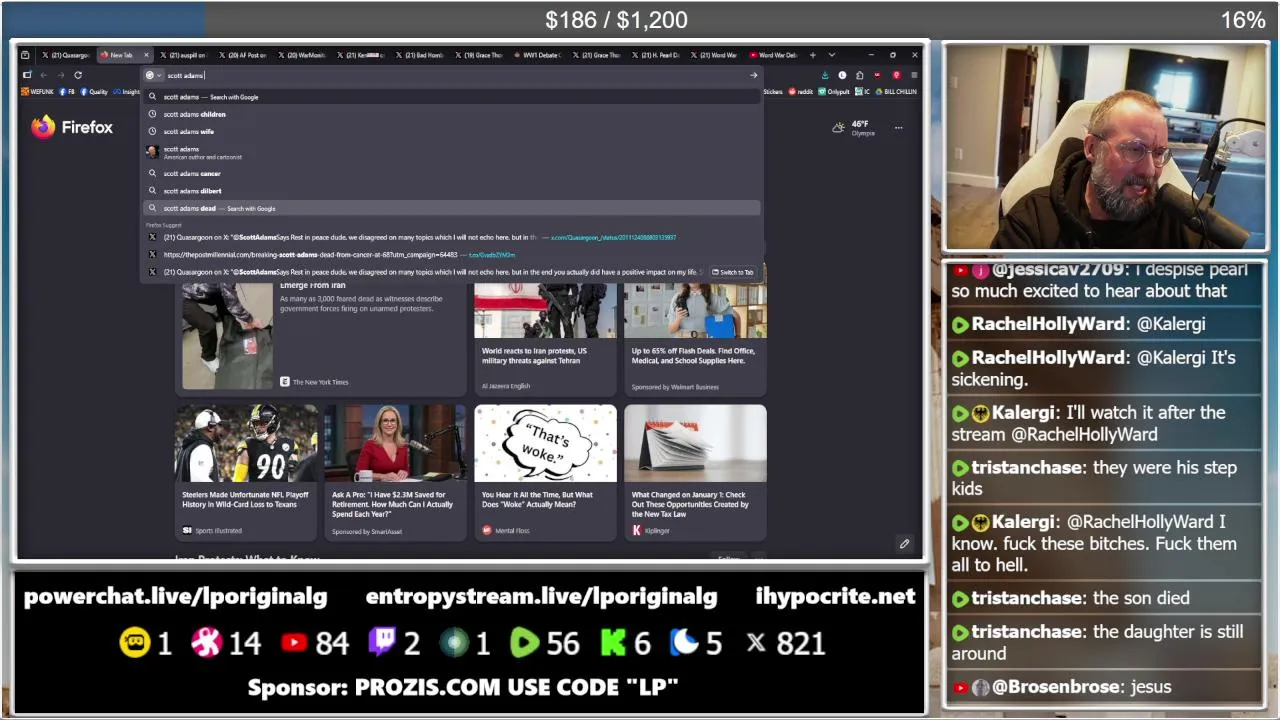The height and width of the screenshot is (720, 1280).
Task: Open the FB bookmark
Action: point(68,92)
